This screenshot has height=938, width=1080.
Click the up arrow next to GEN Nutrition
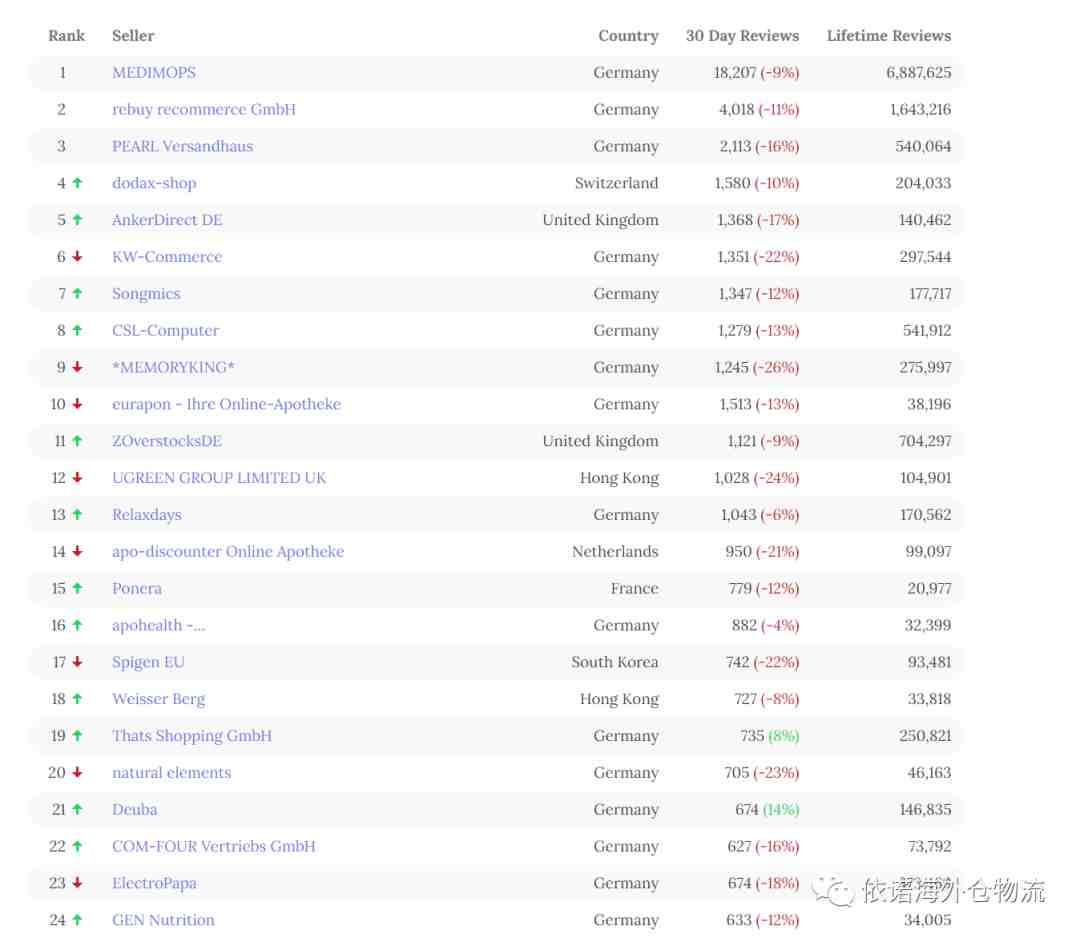77,920
